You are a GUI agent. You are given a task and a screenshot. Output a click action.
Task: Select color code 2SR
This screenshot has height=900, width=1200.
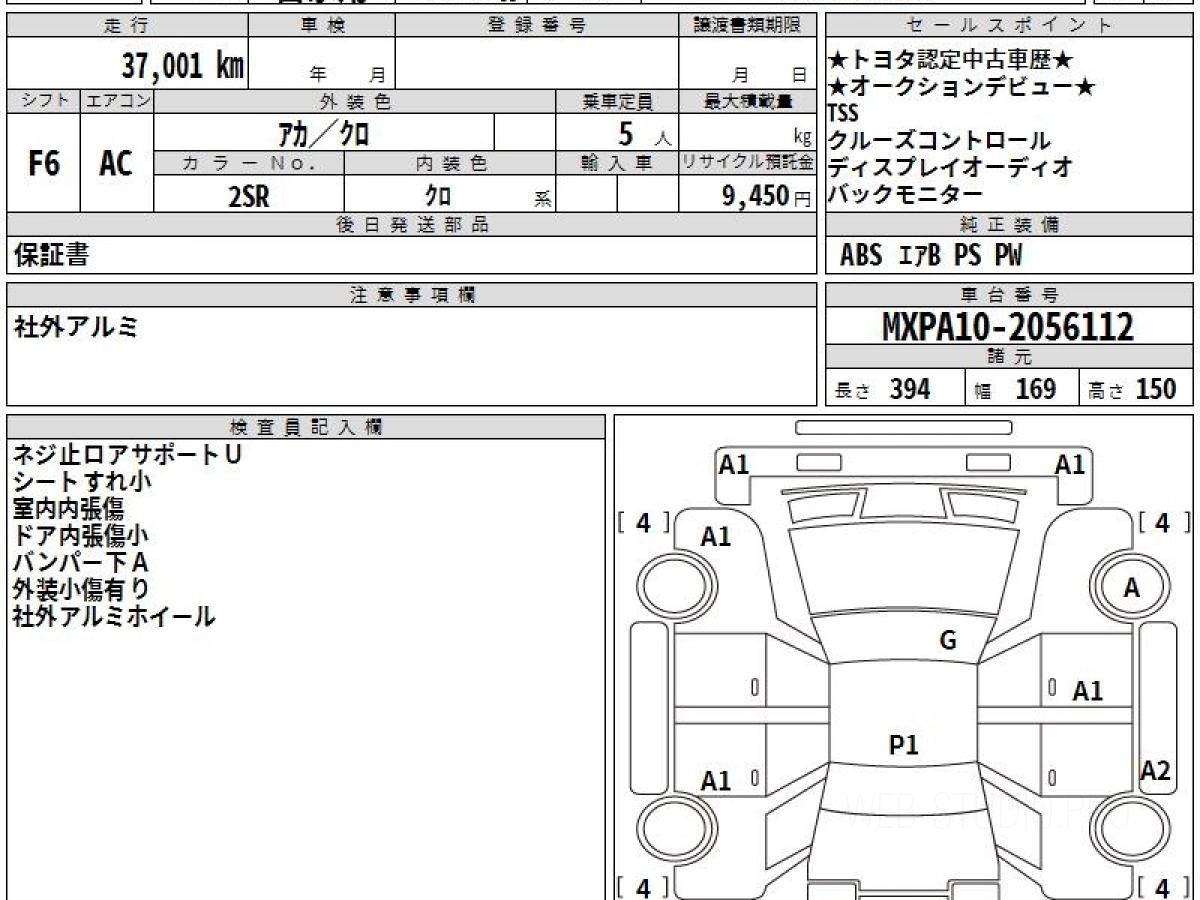[249, 196]
